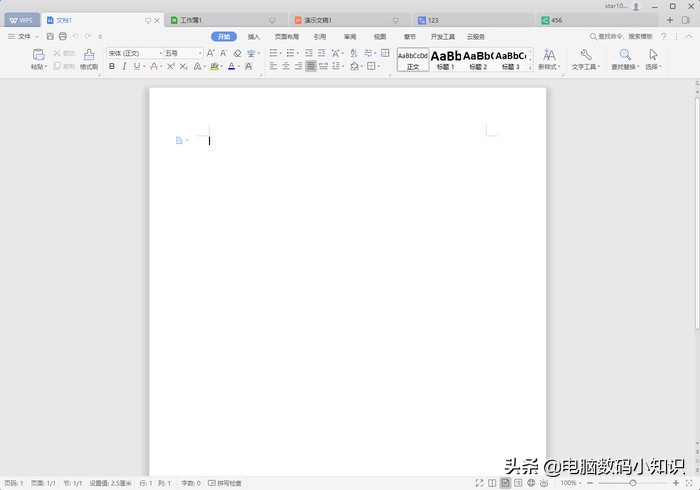700x490 pixels.
Task: Open the Find and Replace (查找替换) tool
Action: pyautogui.click(x=626, y=59)
